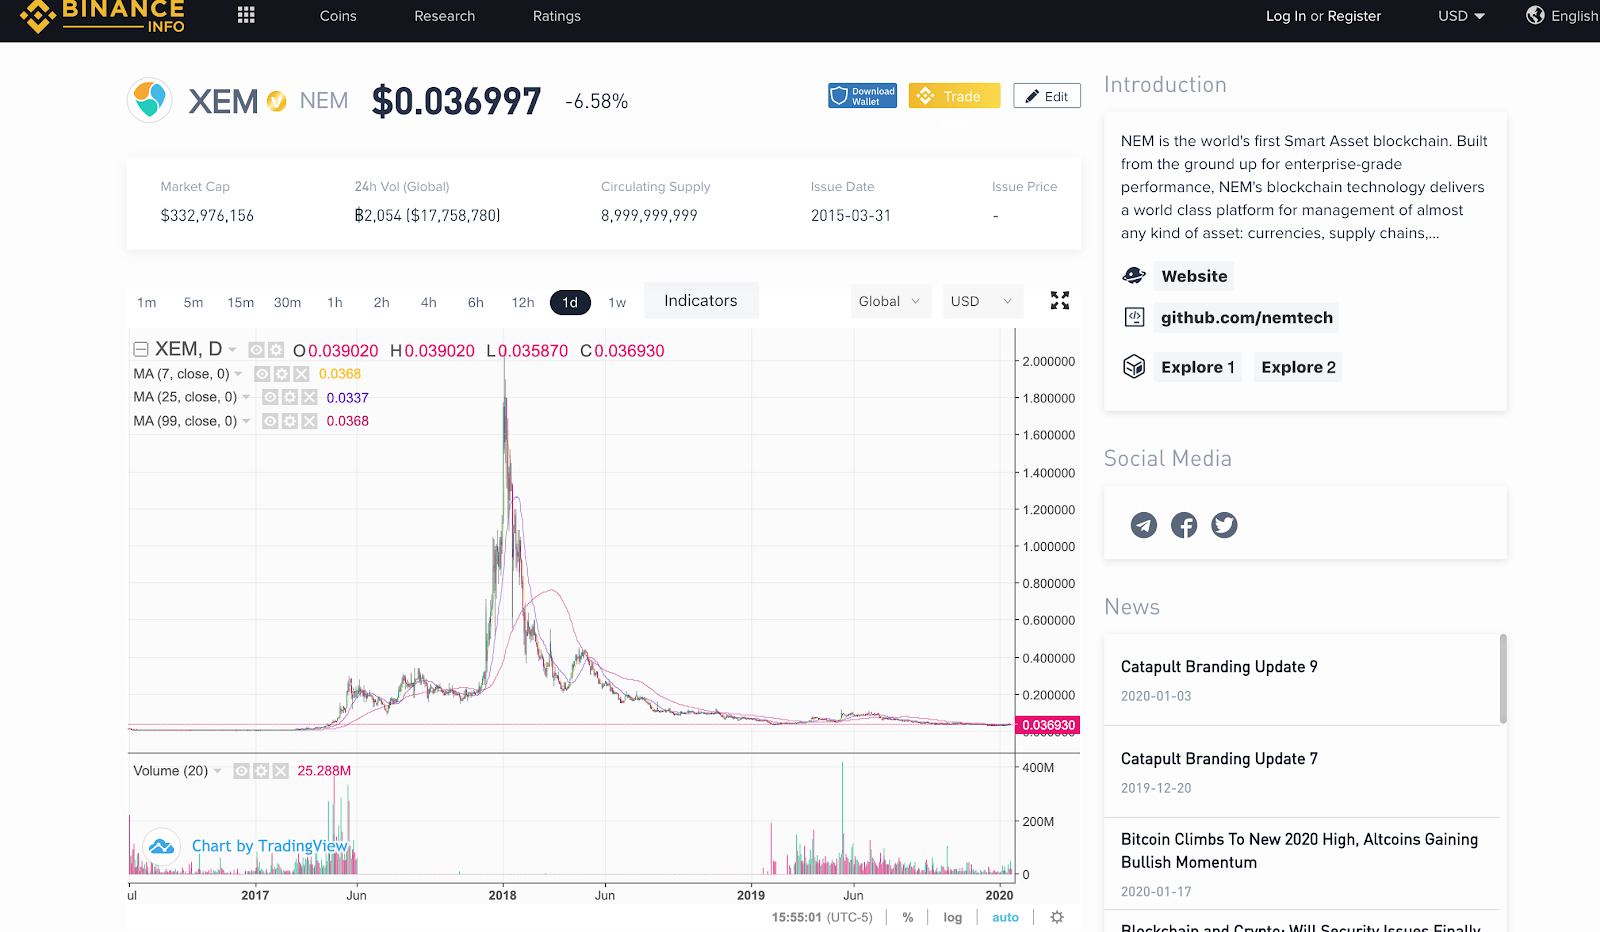Open Explore 1 link
Viewport: 1600px width, 932px height.
(x=1198, y=367)
